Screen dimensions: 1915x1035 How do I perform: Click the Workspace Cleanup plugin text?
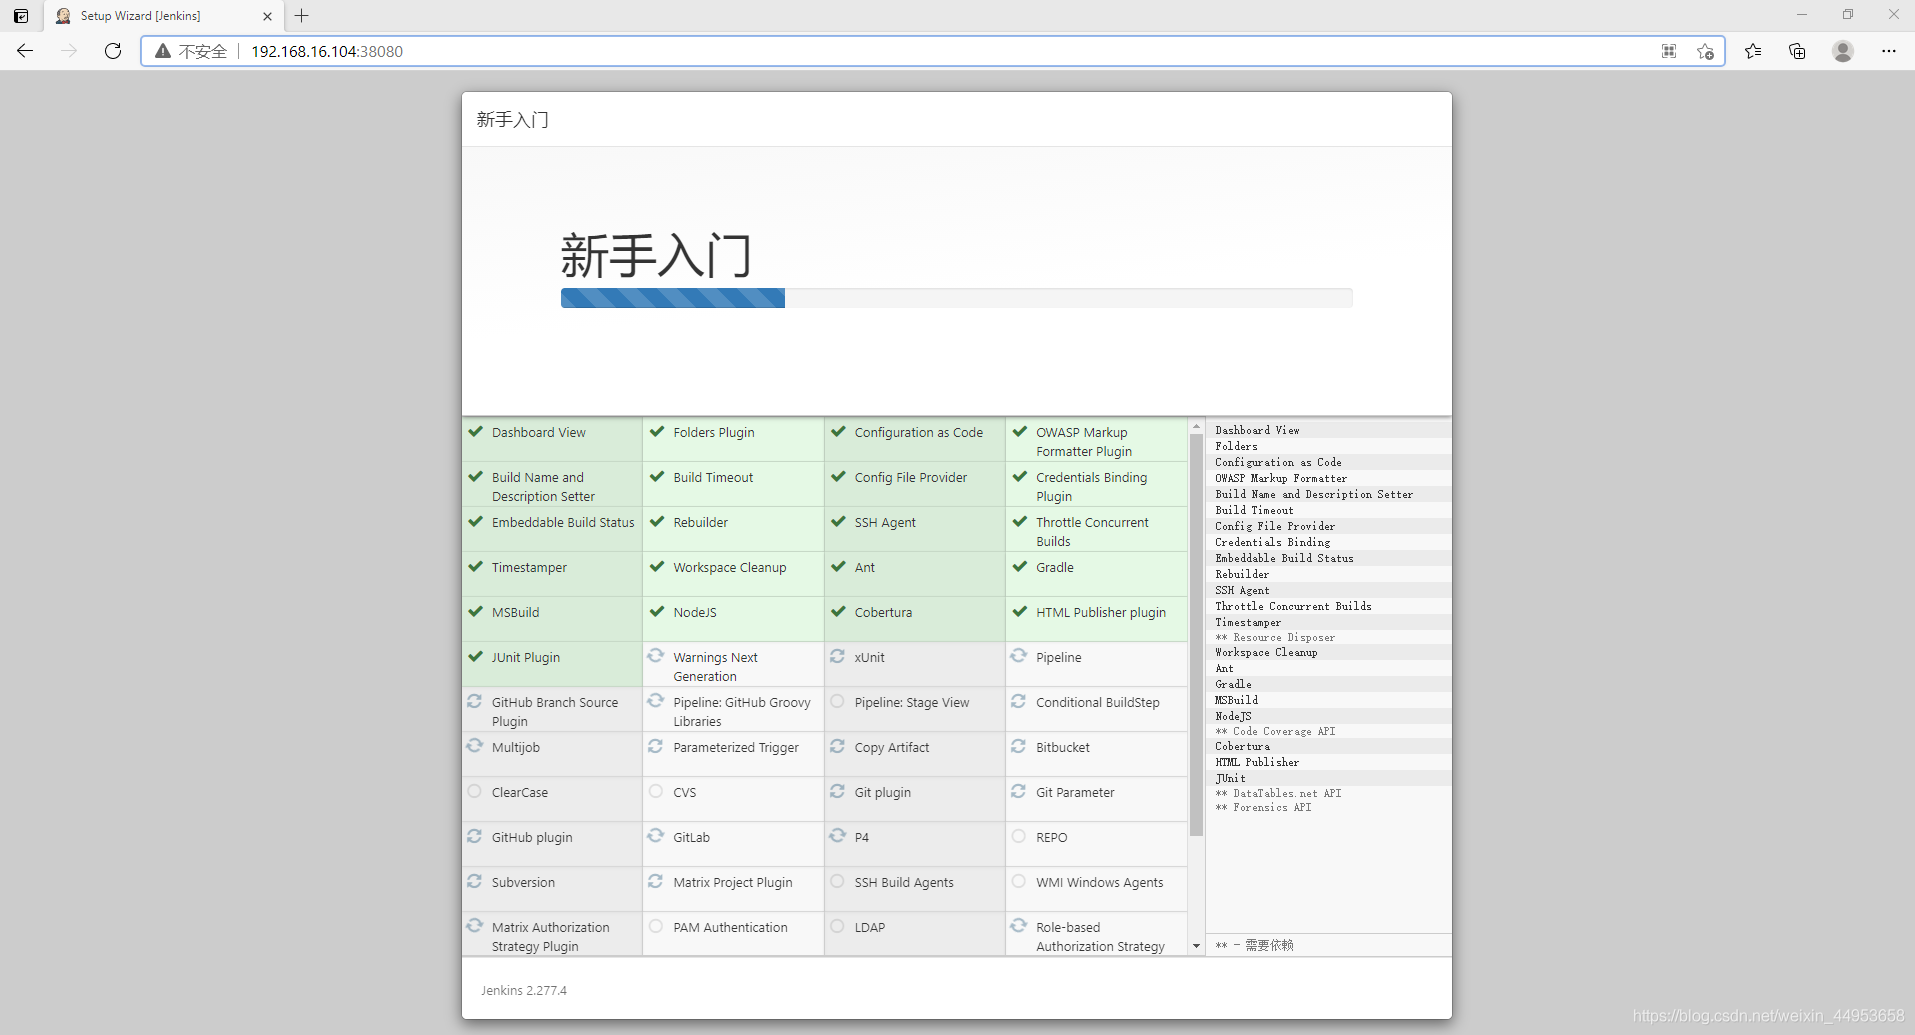click(730, 567)
